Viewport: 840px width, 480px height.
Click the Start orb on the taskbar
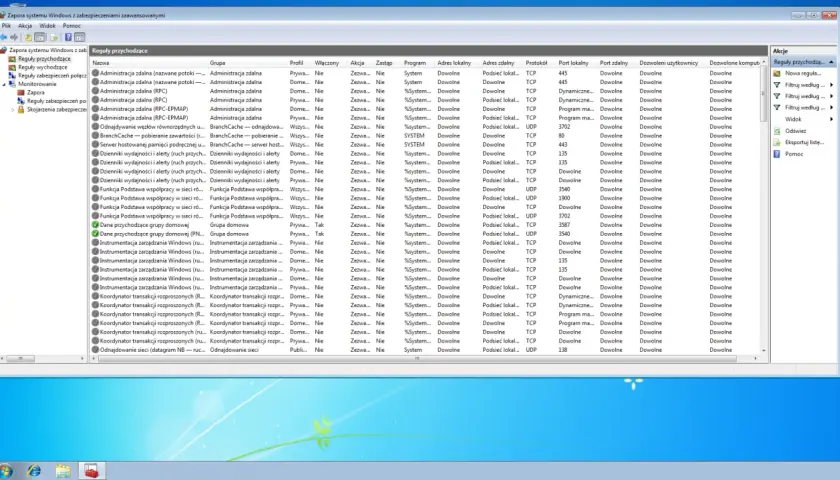point(6,471)
